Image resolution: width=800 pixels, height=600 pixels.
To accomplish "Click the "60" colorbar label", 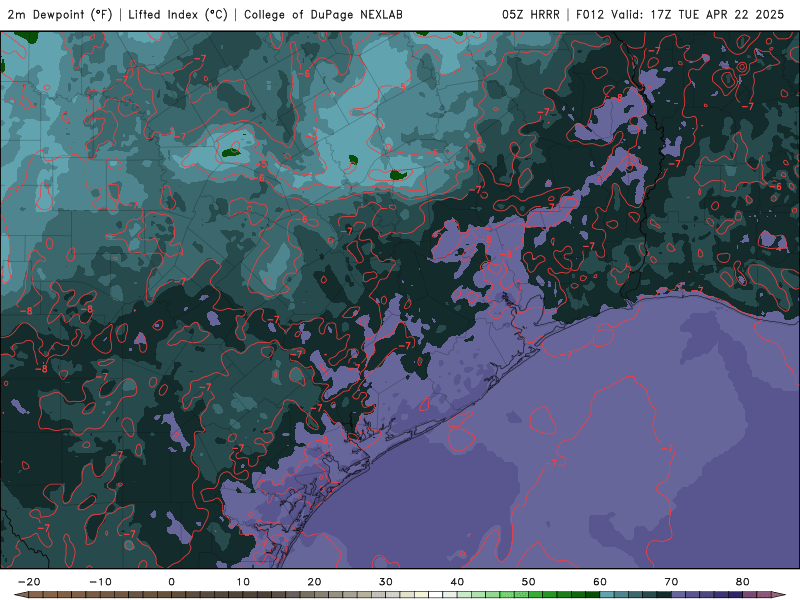I will tap(600, 582).
